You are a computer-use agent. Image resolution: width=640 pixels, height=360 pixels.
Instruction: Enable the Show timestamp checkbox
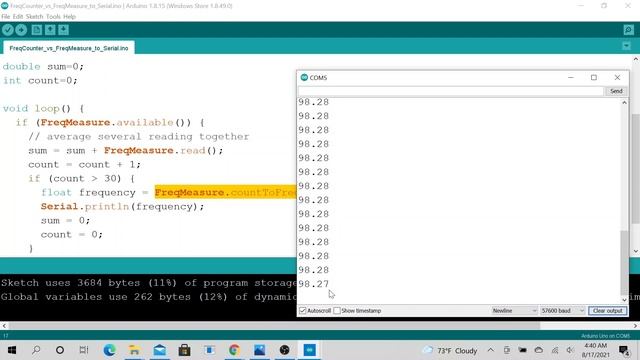pos(337,311)
